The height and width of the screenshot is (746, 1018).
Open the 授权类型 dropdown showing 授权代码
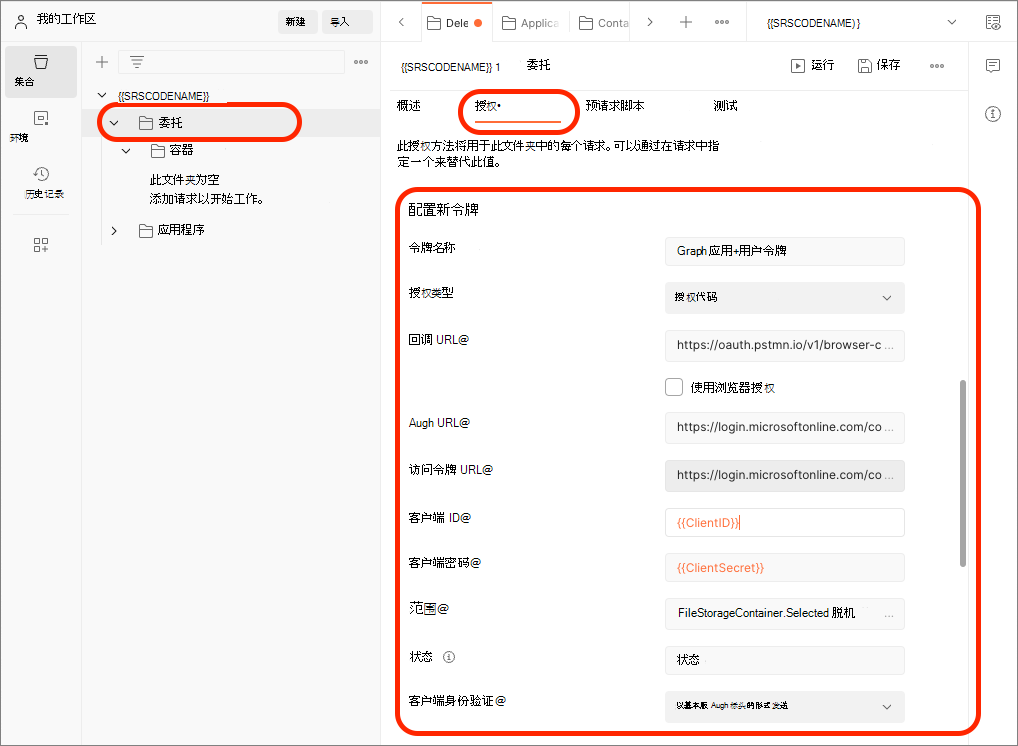coord(784,297)
